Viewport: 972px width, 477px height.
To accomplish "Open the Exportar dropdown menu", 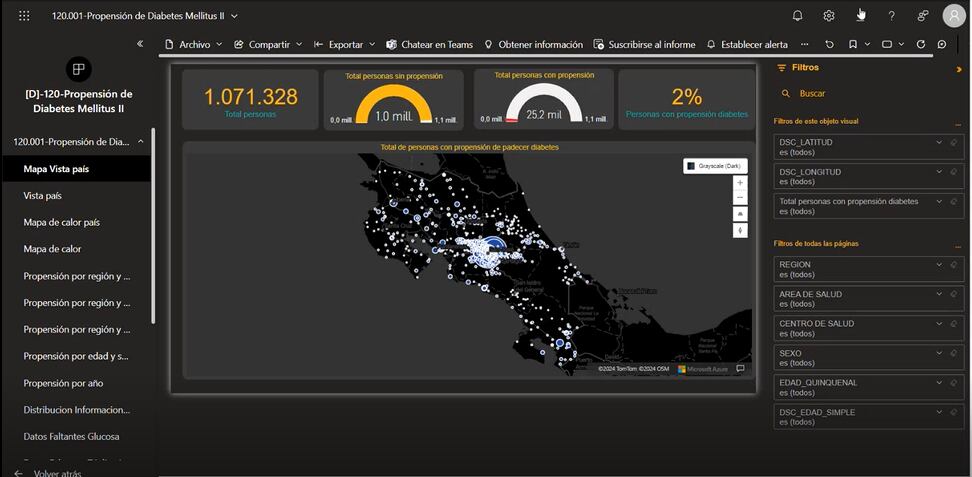I will 345,45.
